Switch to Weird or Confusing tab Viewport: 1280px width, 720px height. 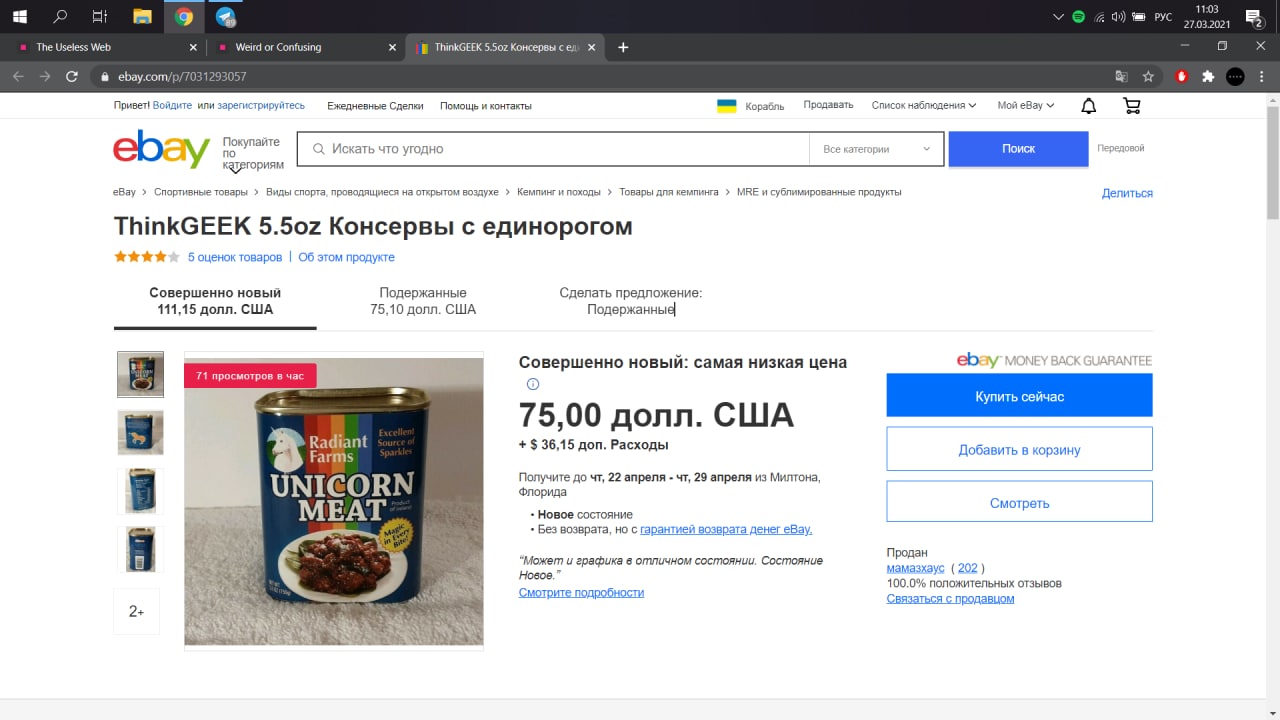(x=305, y=47)
